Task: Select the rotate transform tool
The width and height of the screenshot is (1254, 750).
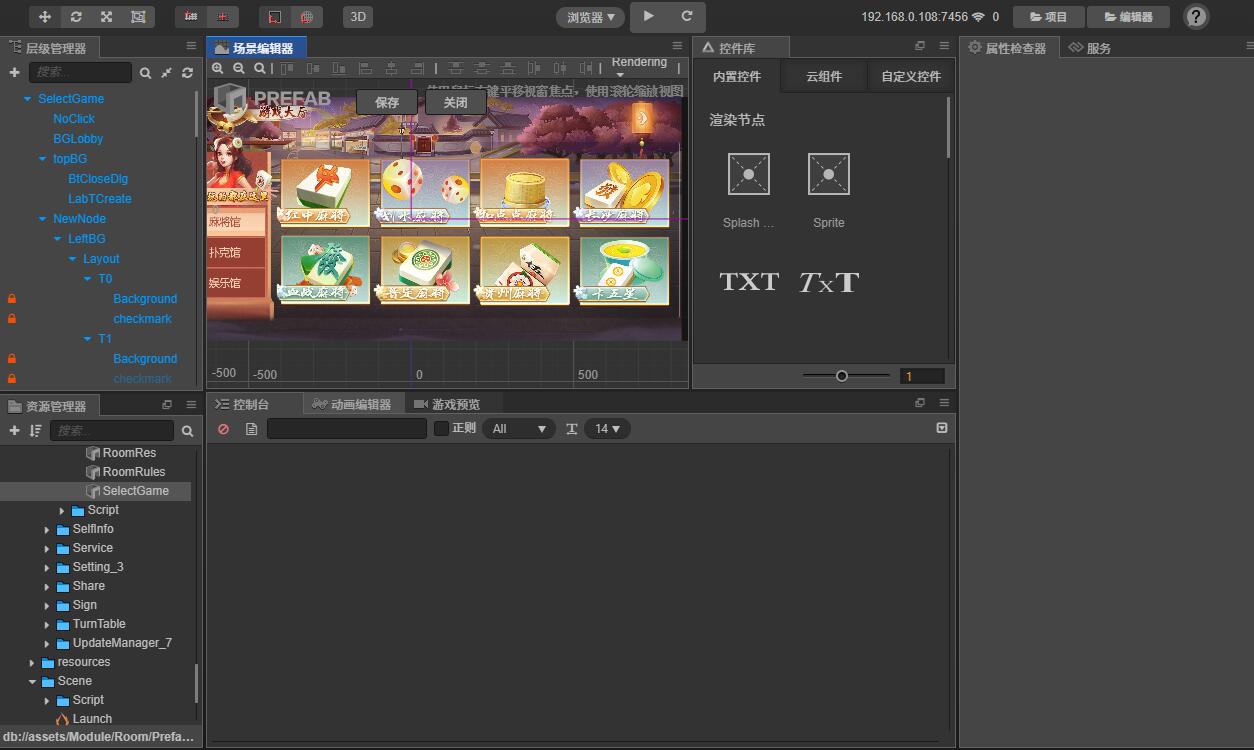Action: click(x=76, y=17)
